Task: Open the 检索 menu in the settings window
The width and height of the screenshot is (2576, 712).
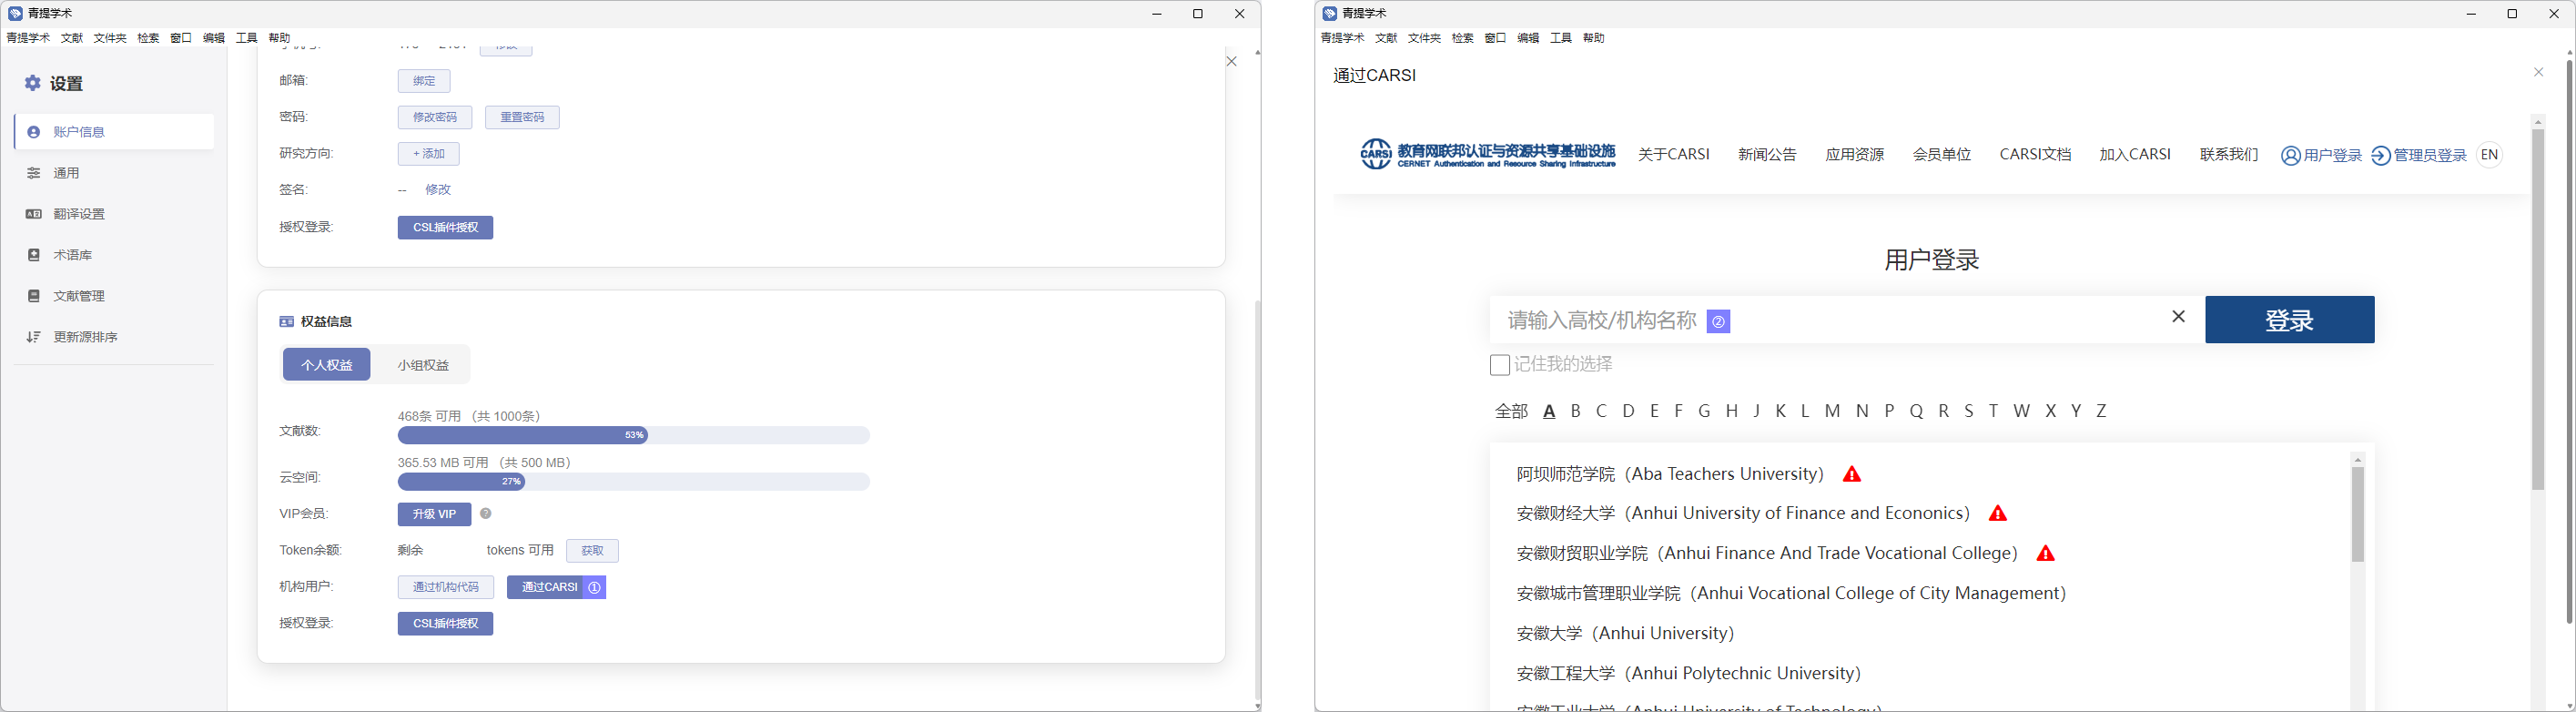Action: pos(148,38)
